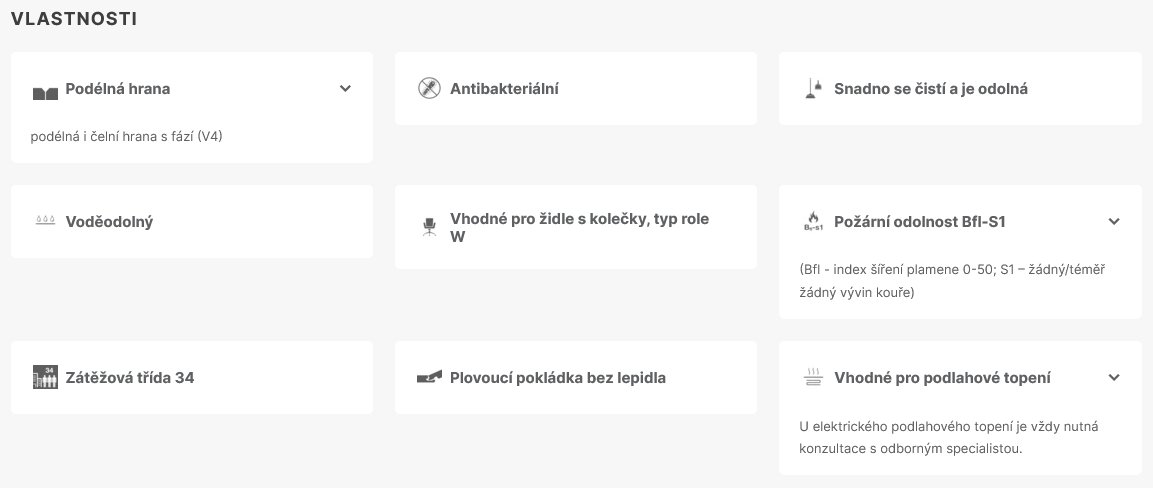This screenshot has height=488, width=1153.
Task: Click the floating installation icon
Action: click(429, 378)
